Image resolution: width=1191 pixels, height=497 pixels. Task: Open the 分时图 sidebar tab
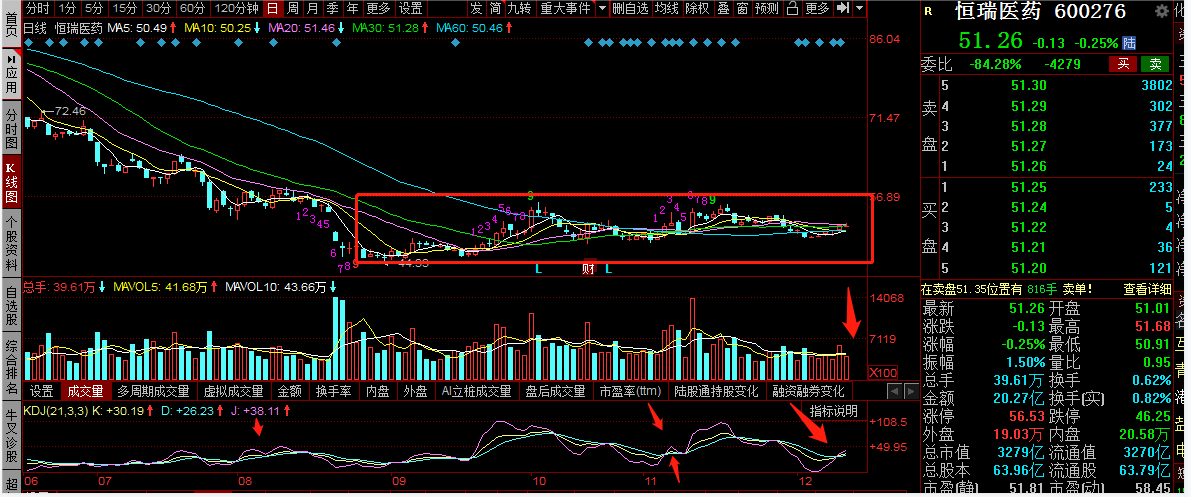[11, 128]
